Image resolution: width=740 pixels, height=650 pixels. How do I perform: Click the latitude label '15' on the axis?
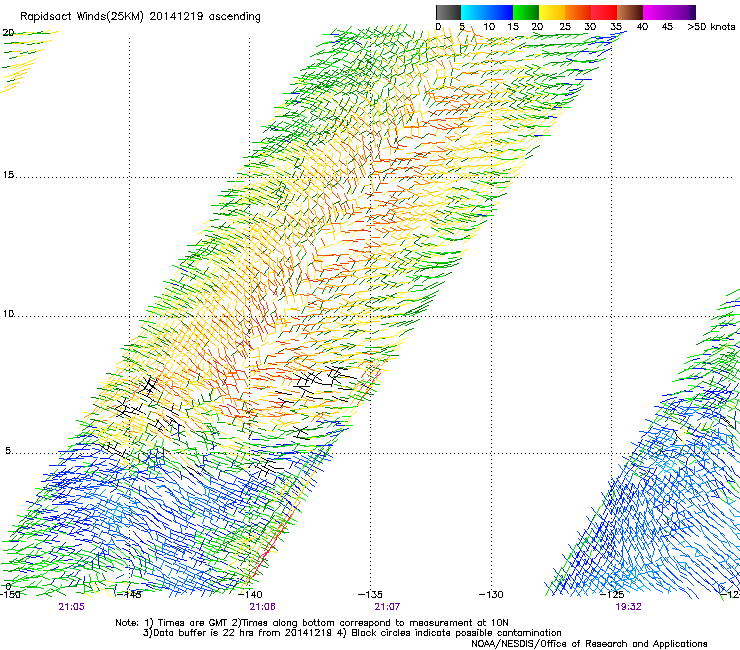click(8, 175)
